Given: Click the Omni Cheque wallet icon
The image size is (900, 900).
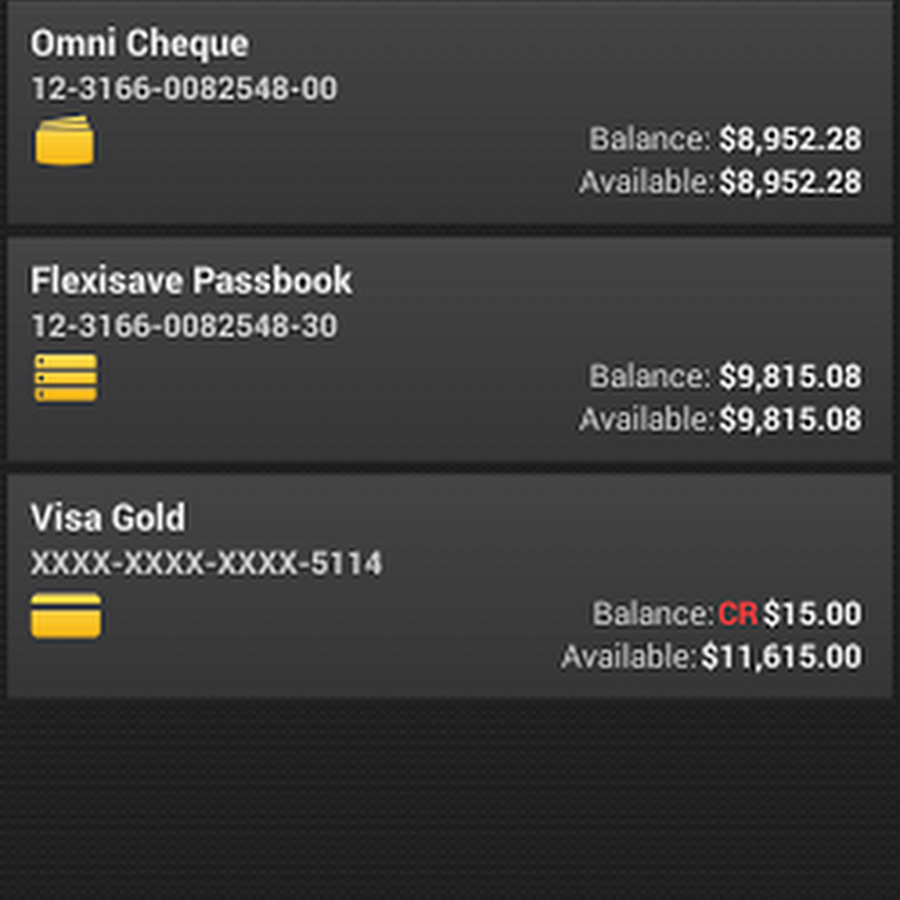Looking at the screenshot, I should pyautogui.click(x=65, y=141).
